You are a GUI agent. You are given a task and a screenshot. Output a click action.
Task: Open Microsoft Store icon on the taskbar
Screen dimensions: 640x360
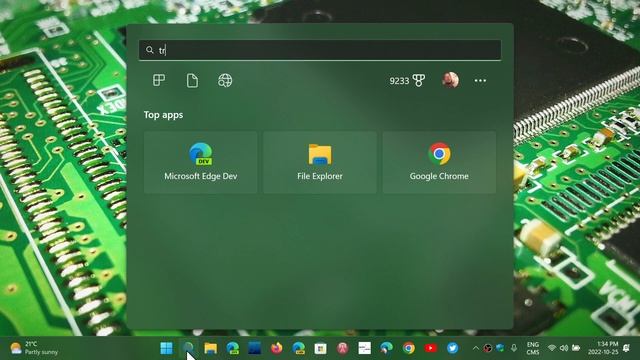(x=320, y=348)
